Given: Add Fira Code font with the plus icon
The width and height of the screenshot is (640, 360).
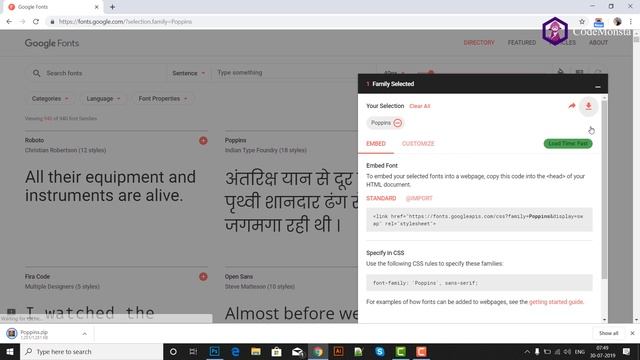Looking at the screenshot, I should point(203,277).
